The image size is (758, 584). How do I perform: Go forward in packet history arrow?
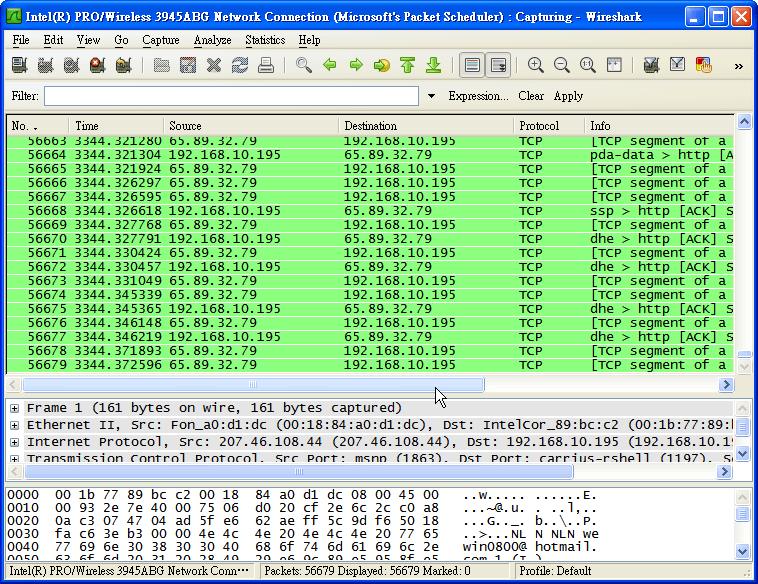coord(356,65)
